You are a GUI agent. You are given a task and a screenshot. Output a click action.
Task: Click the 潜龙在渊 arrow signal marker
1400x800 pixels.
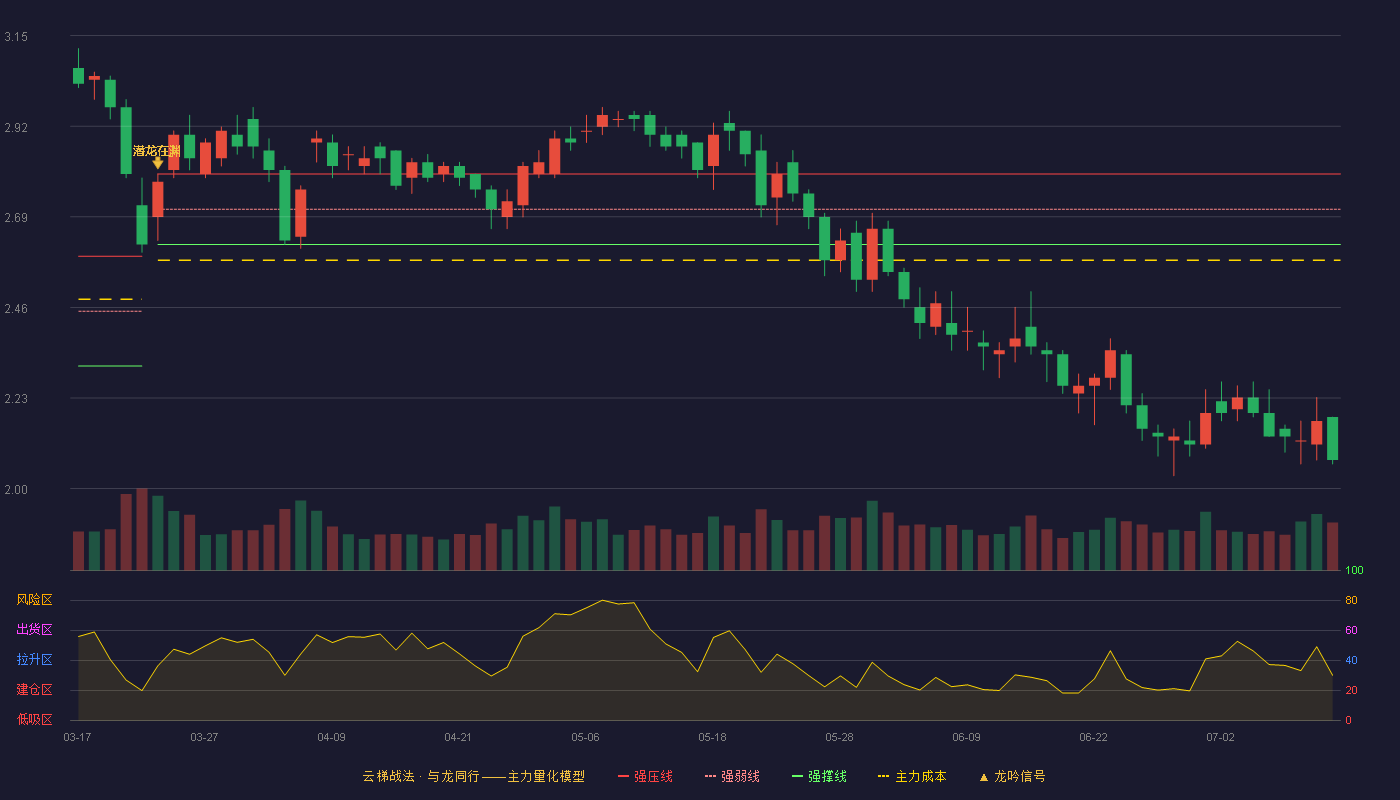[x=157, y=163]
